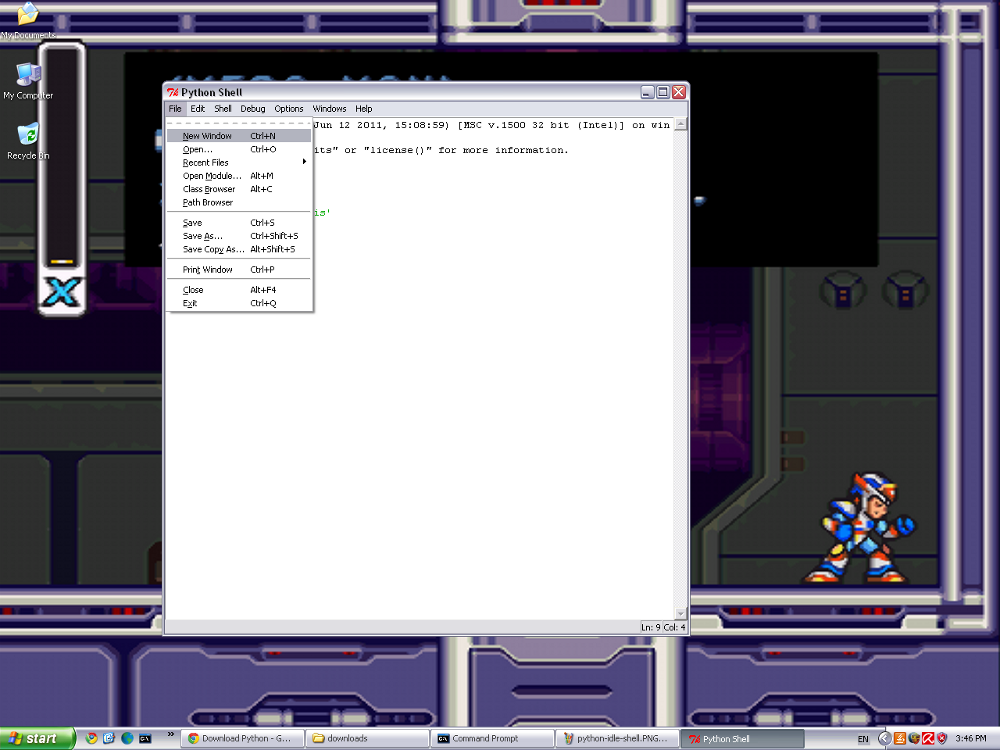Open the My Computer desktop icon
The height and width of the screenshot is (750, 1000).
[28, 76]
